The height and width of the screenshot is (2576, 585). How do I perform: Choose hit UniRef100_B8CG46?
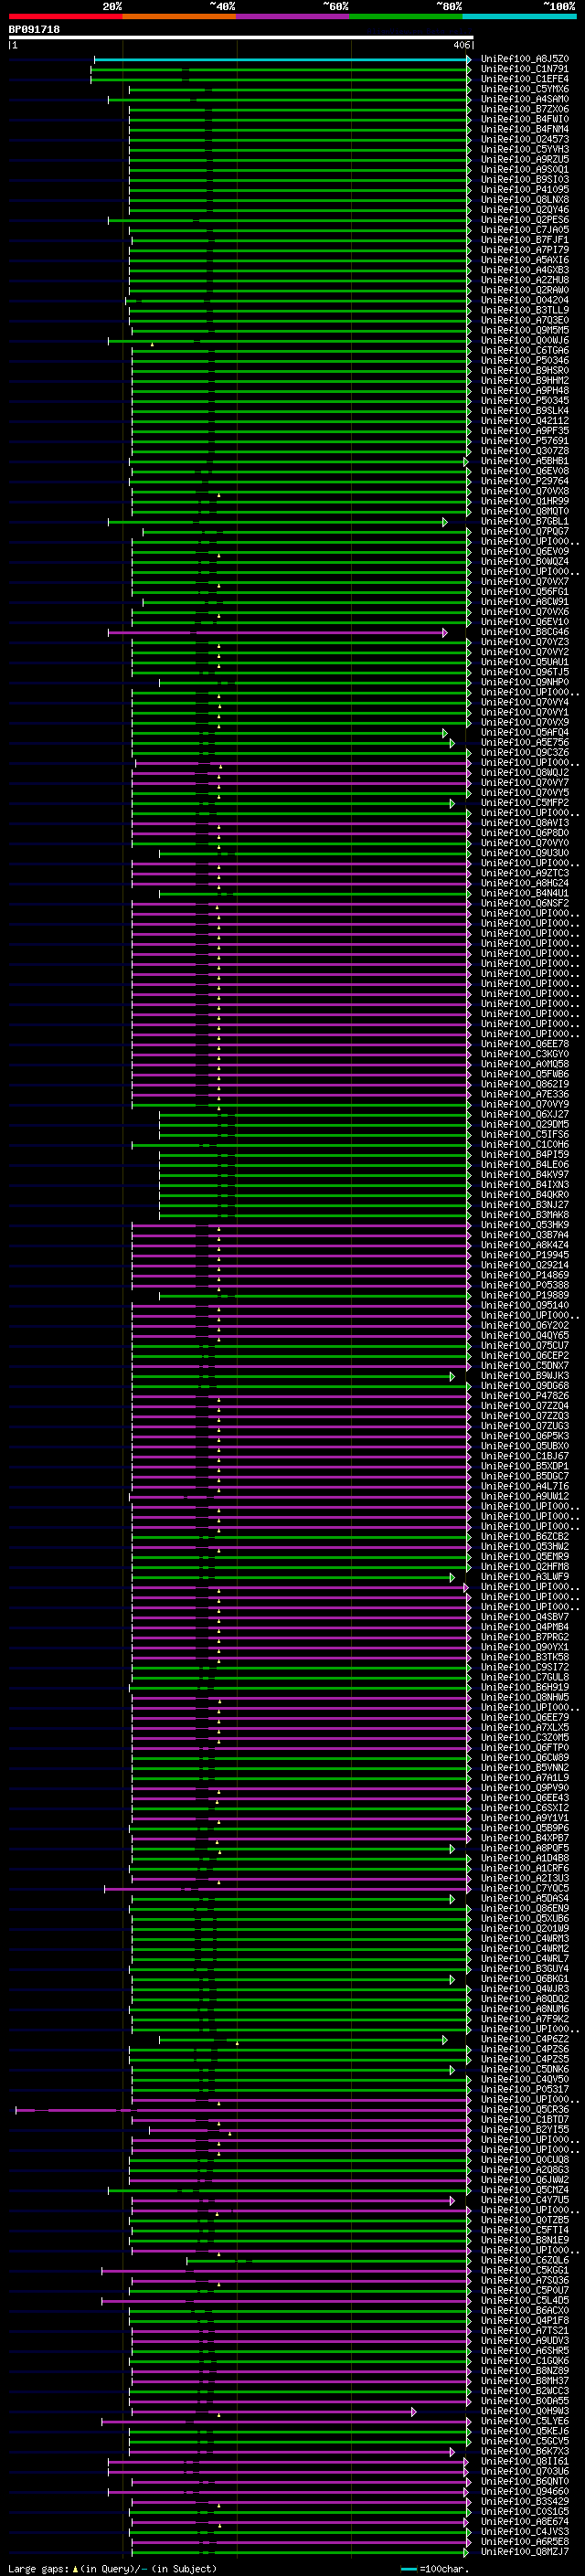coord(525,632)
